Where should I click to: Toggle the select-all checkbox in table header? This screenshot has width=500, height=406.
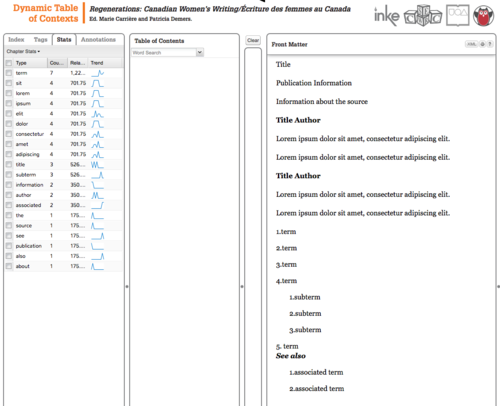coord(9,63)
